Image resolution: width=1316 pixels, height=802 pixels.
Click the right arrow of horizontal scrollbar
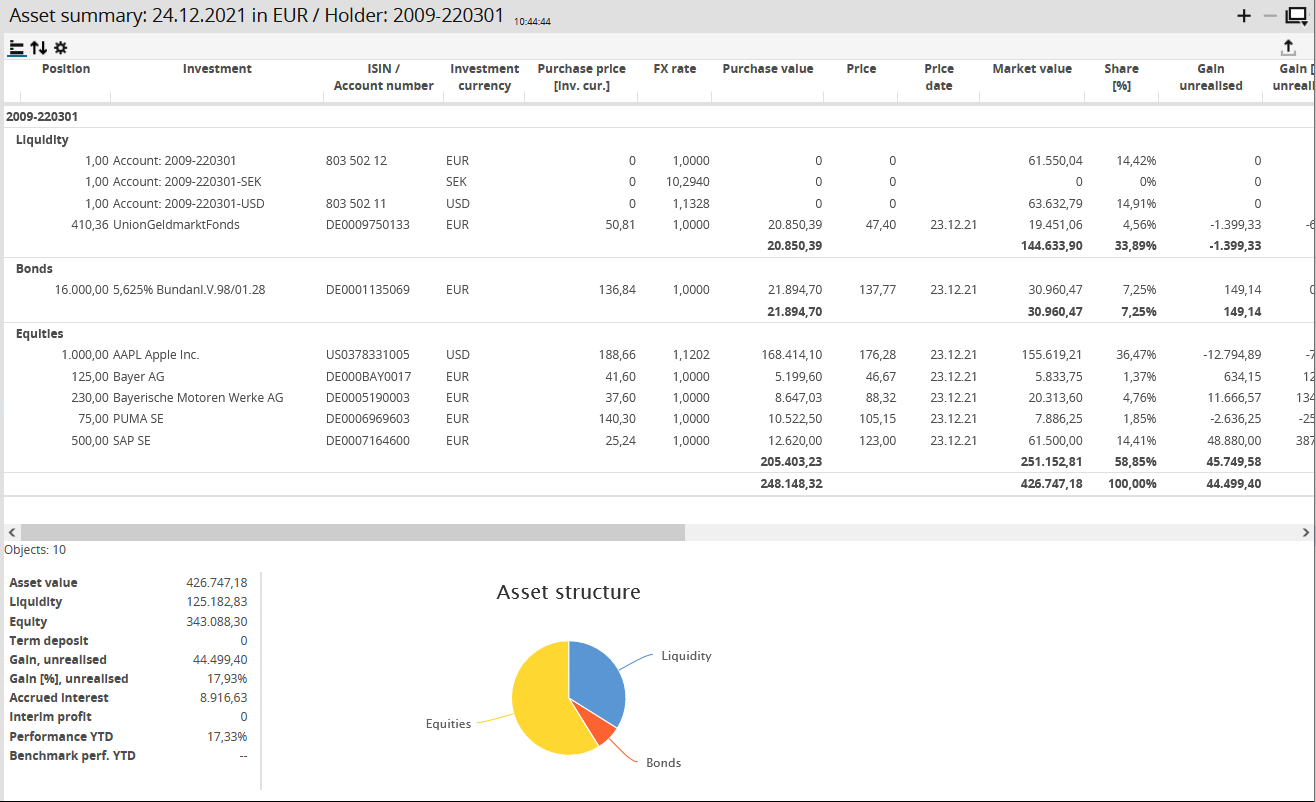click(x=1306, y=533)
